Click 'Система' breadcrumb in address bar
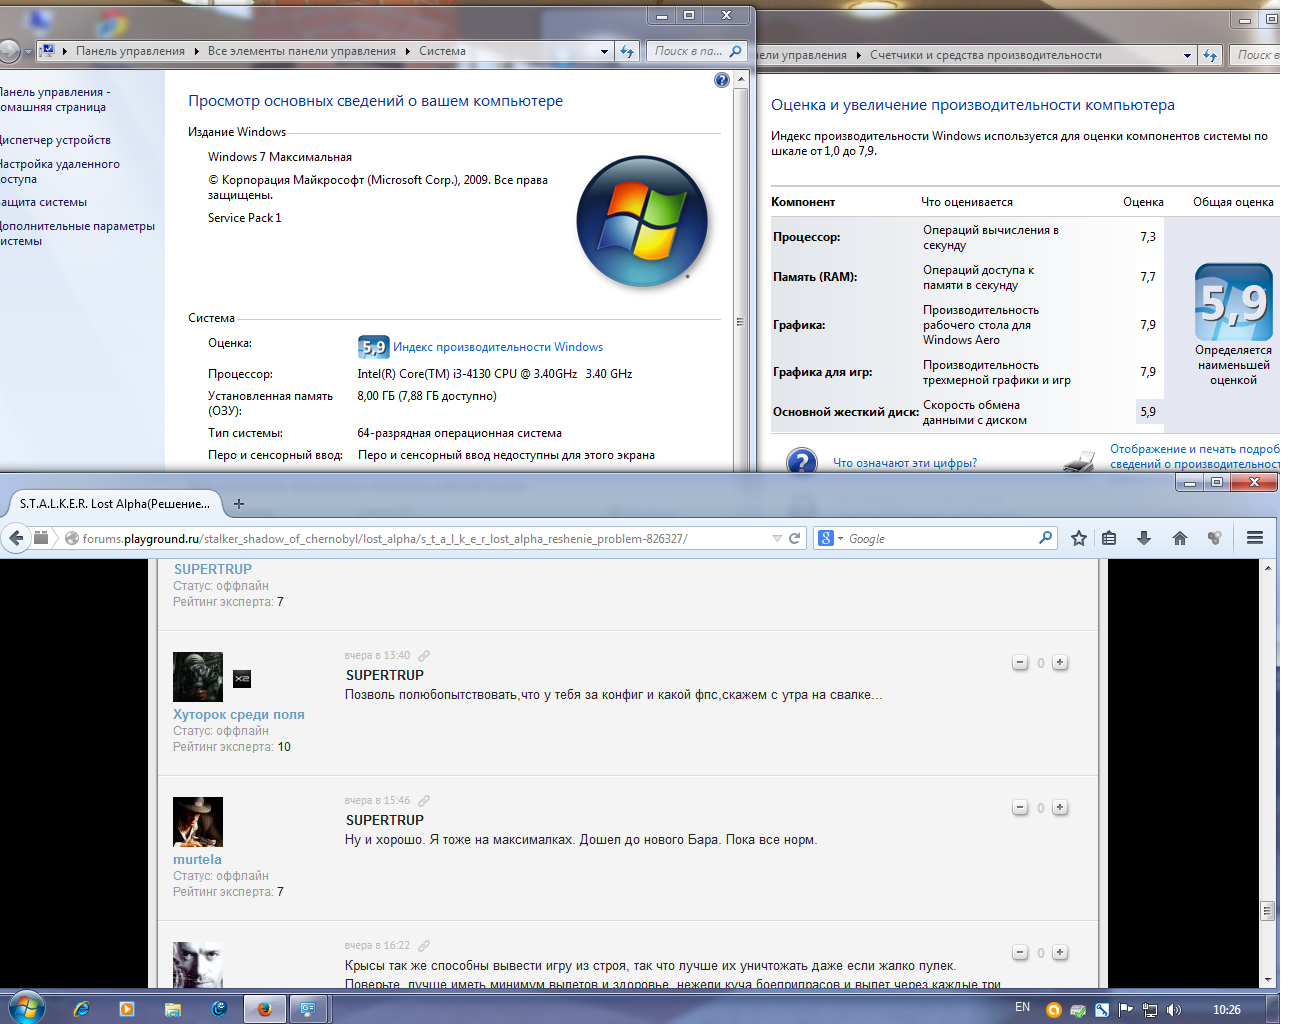 (x=442, y=51)
